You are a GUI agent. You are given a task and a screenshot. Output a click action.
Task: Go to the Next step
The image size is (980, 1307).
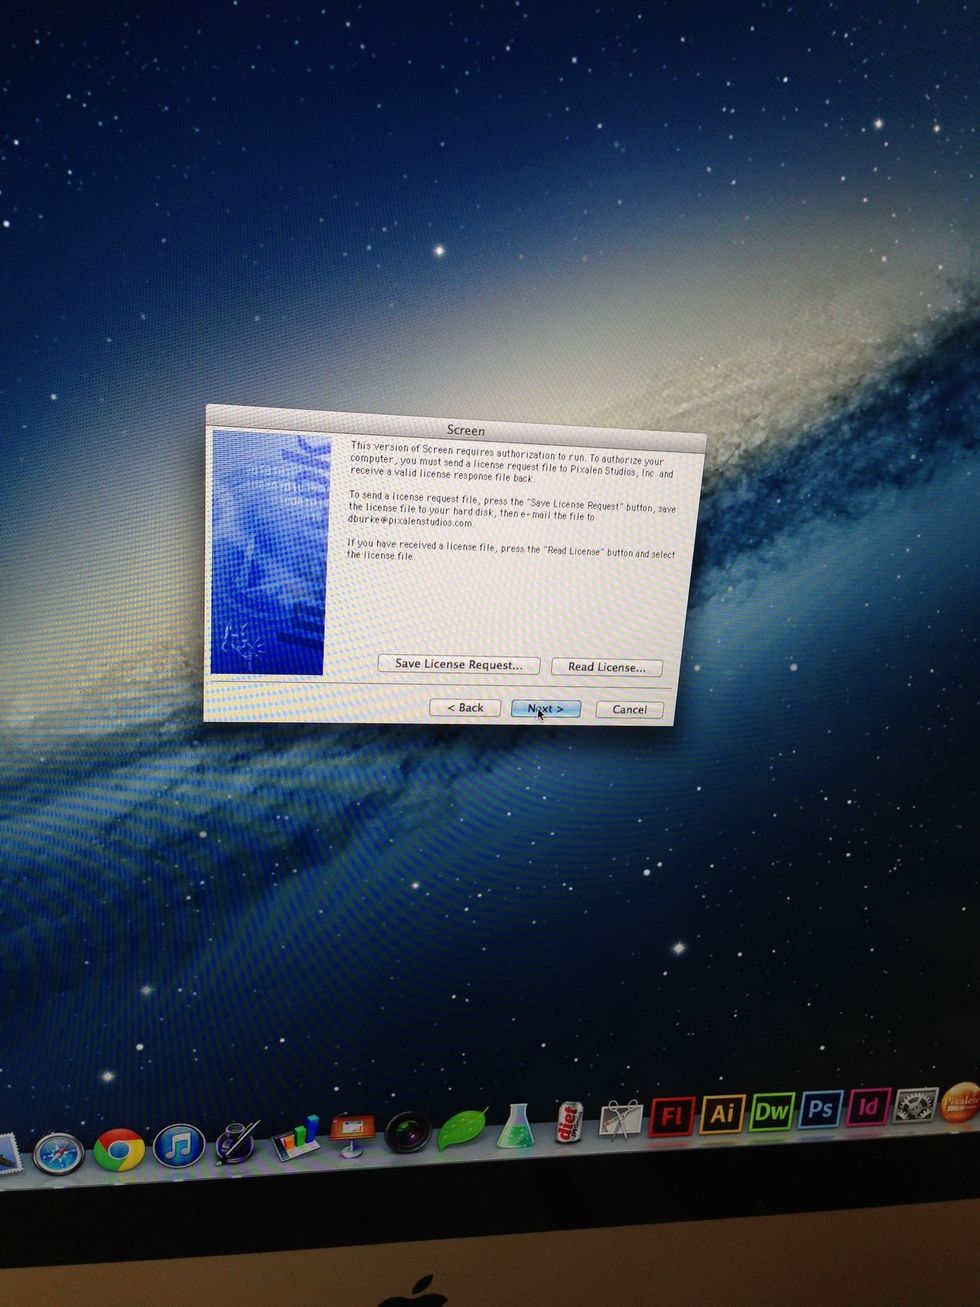click(545, 708)
